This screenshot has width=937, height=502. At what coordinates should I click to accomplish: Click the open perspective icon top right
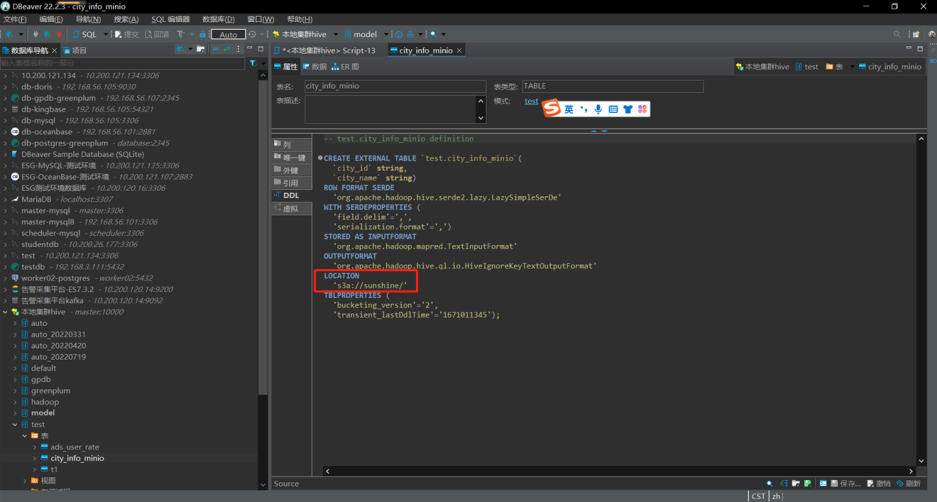(x=915, y=34)
